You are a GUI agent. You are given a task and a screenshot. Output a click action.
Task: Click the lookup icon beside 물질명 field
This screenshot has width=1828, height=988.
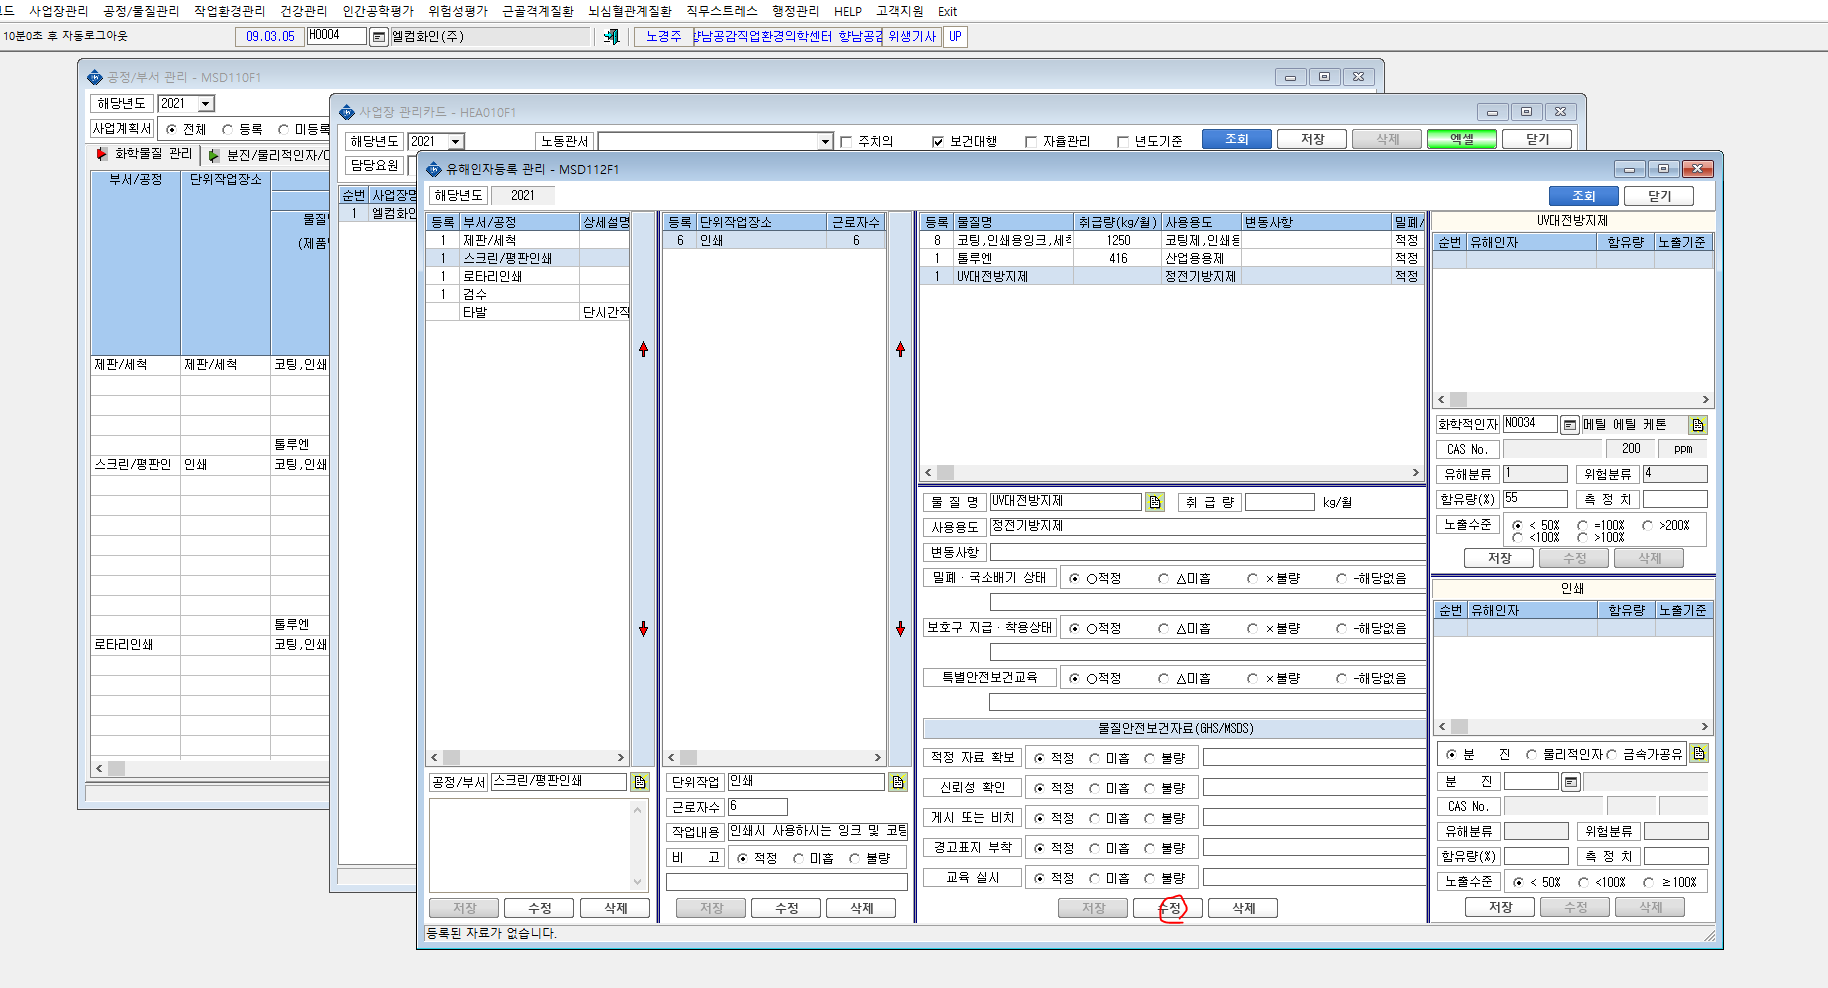[1155, 502]
